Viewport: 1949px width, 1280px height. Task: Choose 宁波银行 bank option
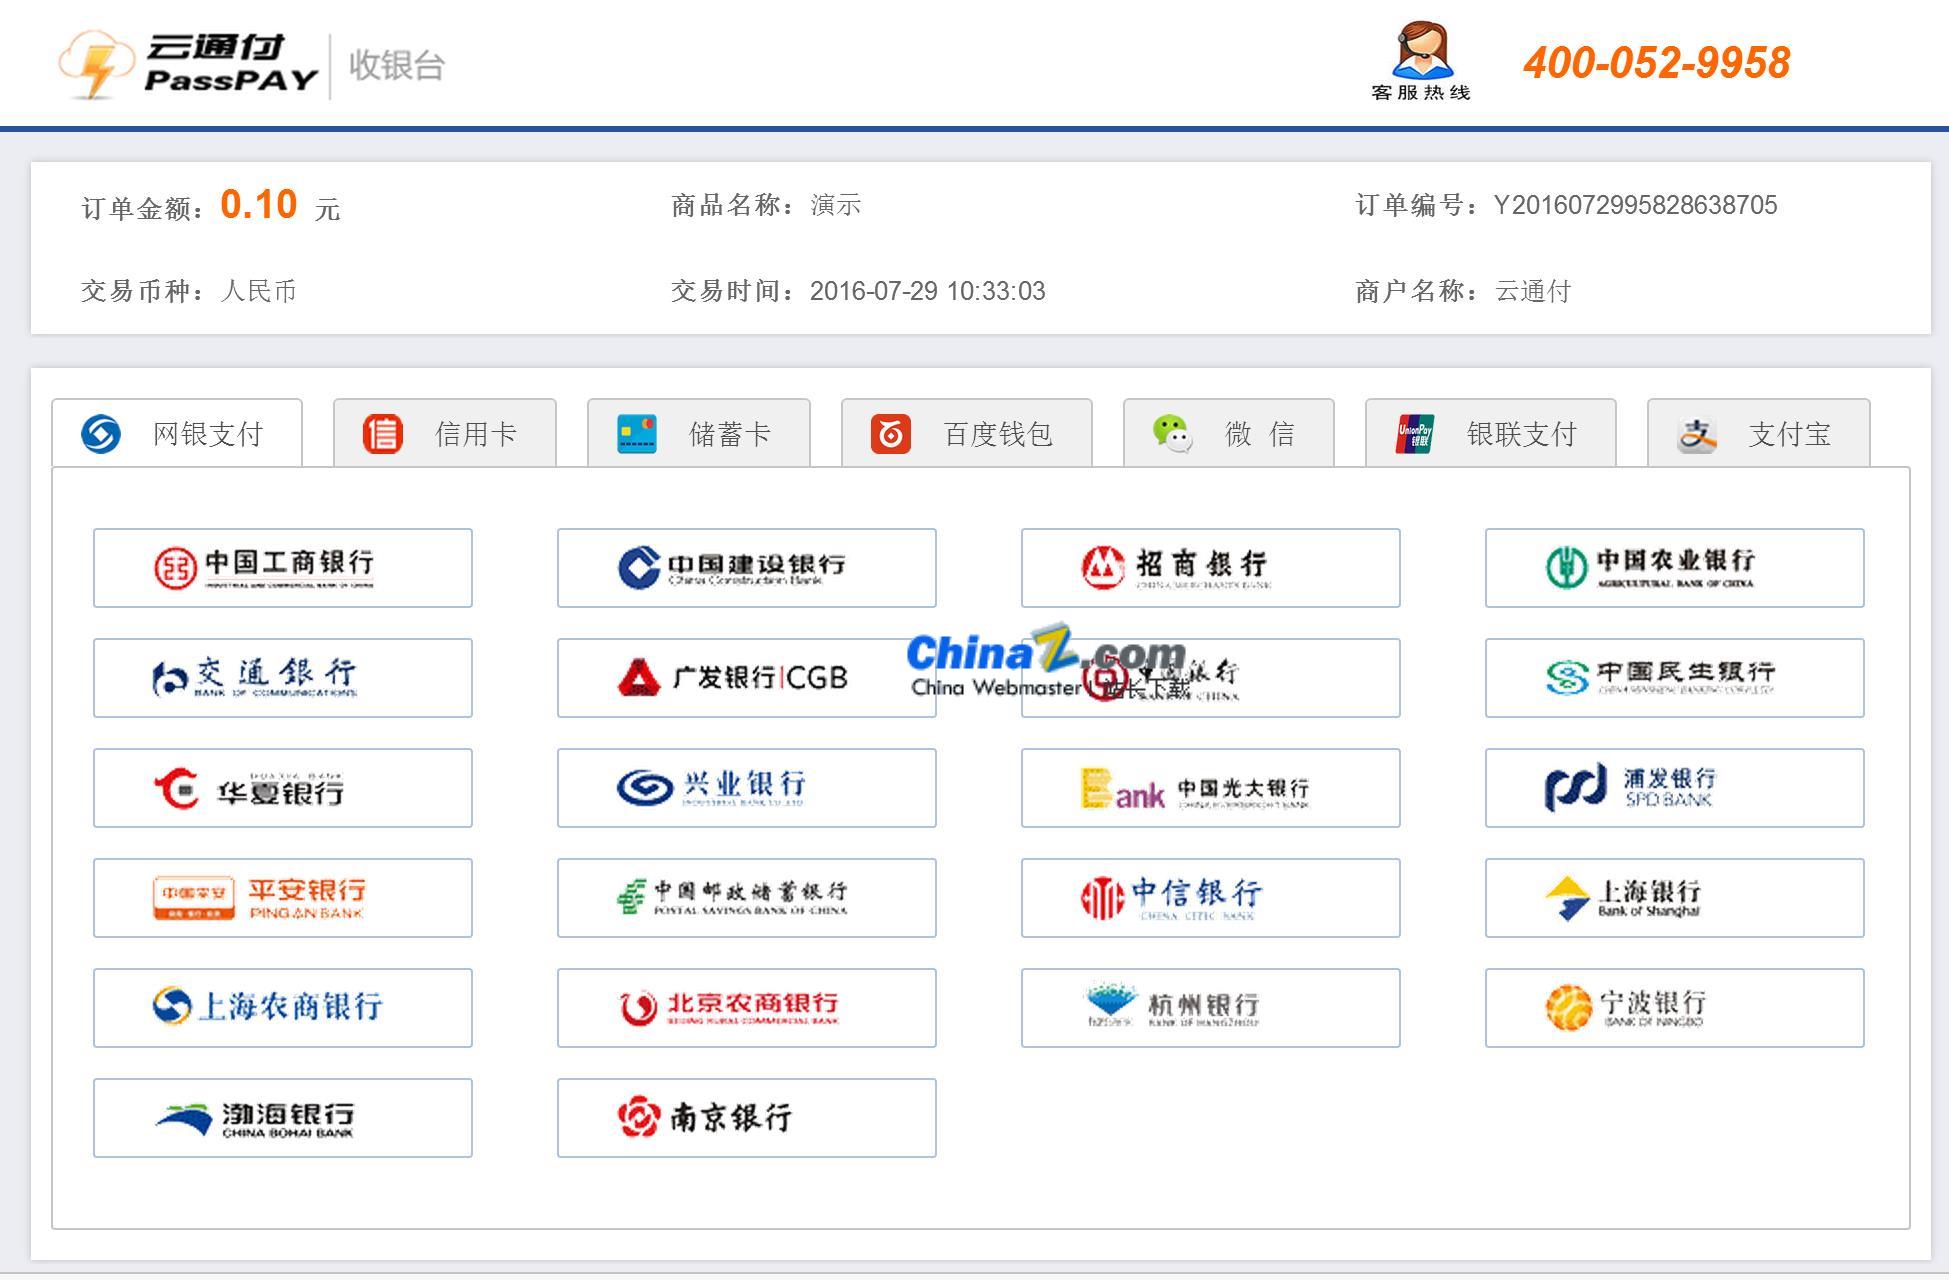pyautogui.click(x=1675, y=1008)
